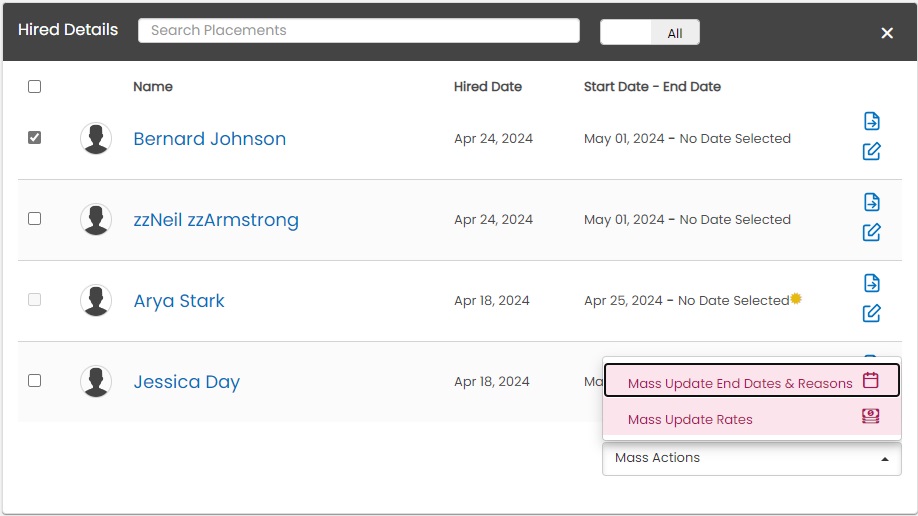Click the export icon for Arya Stark
This screenshot has height=516, width=918.
tap(871, 283)
